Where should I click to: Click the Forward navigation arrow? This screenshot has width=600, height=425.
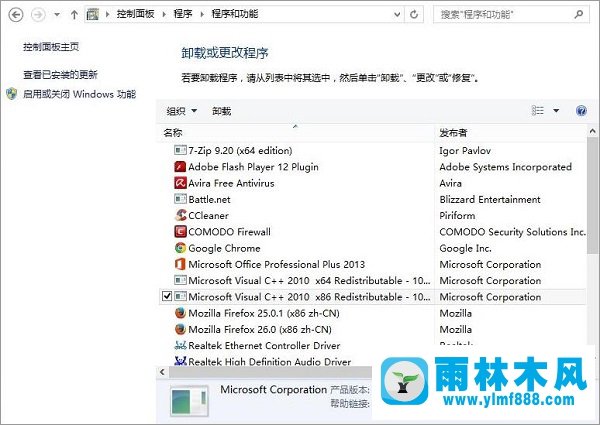[x=38, y=15]
